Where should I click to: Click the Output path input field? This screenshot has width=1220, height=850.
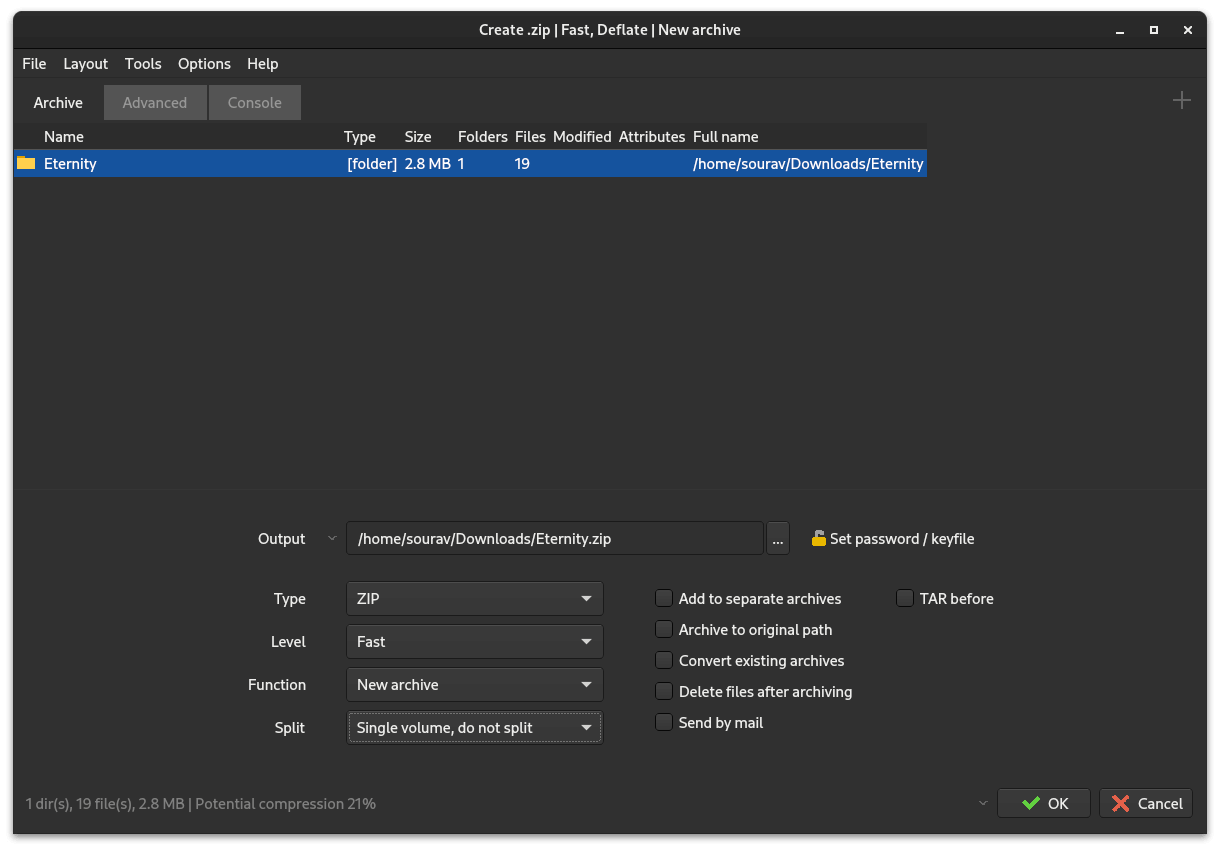554,538
